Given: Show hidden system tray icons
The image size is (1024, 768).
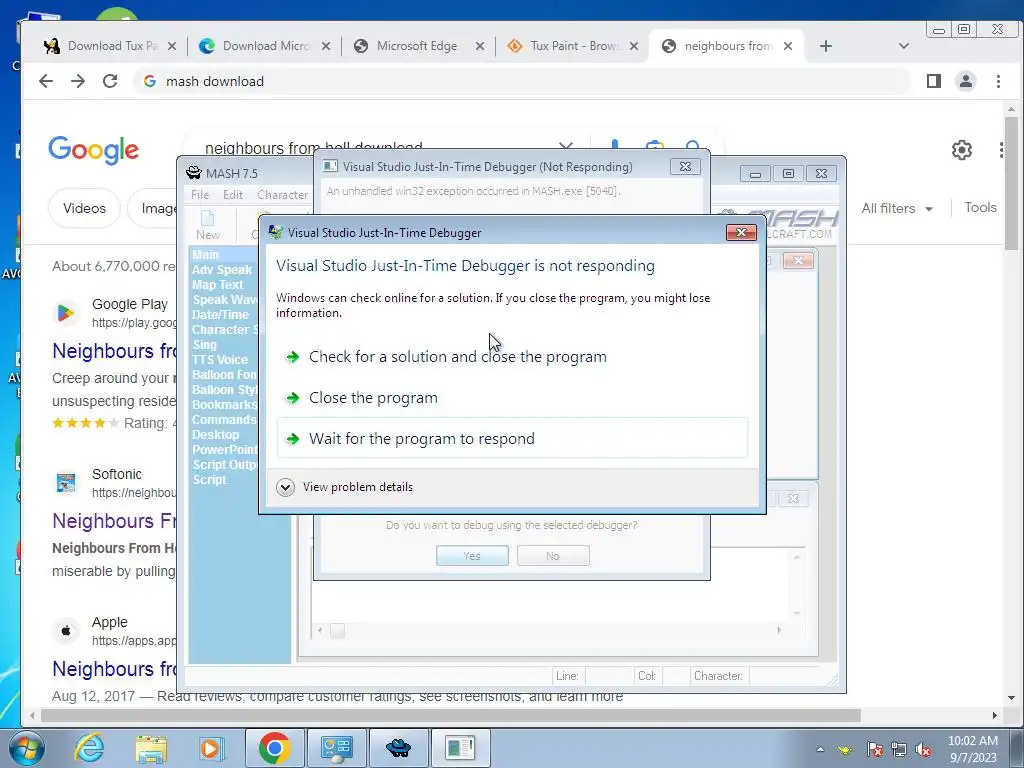Looking at the screenshot, I should click(820, 749).
